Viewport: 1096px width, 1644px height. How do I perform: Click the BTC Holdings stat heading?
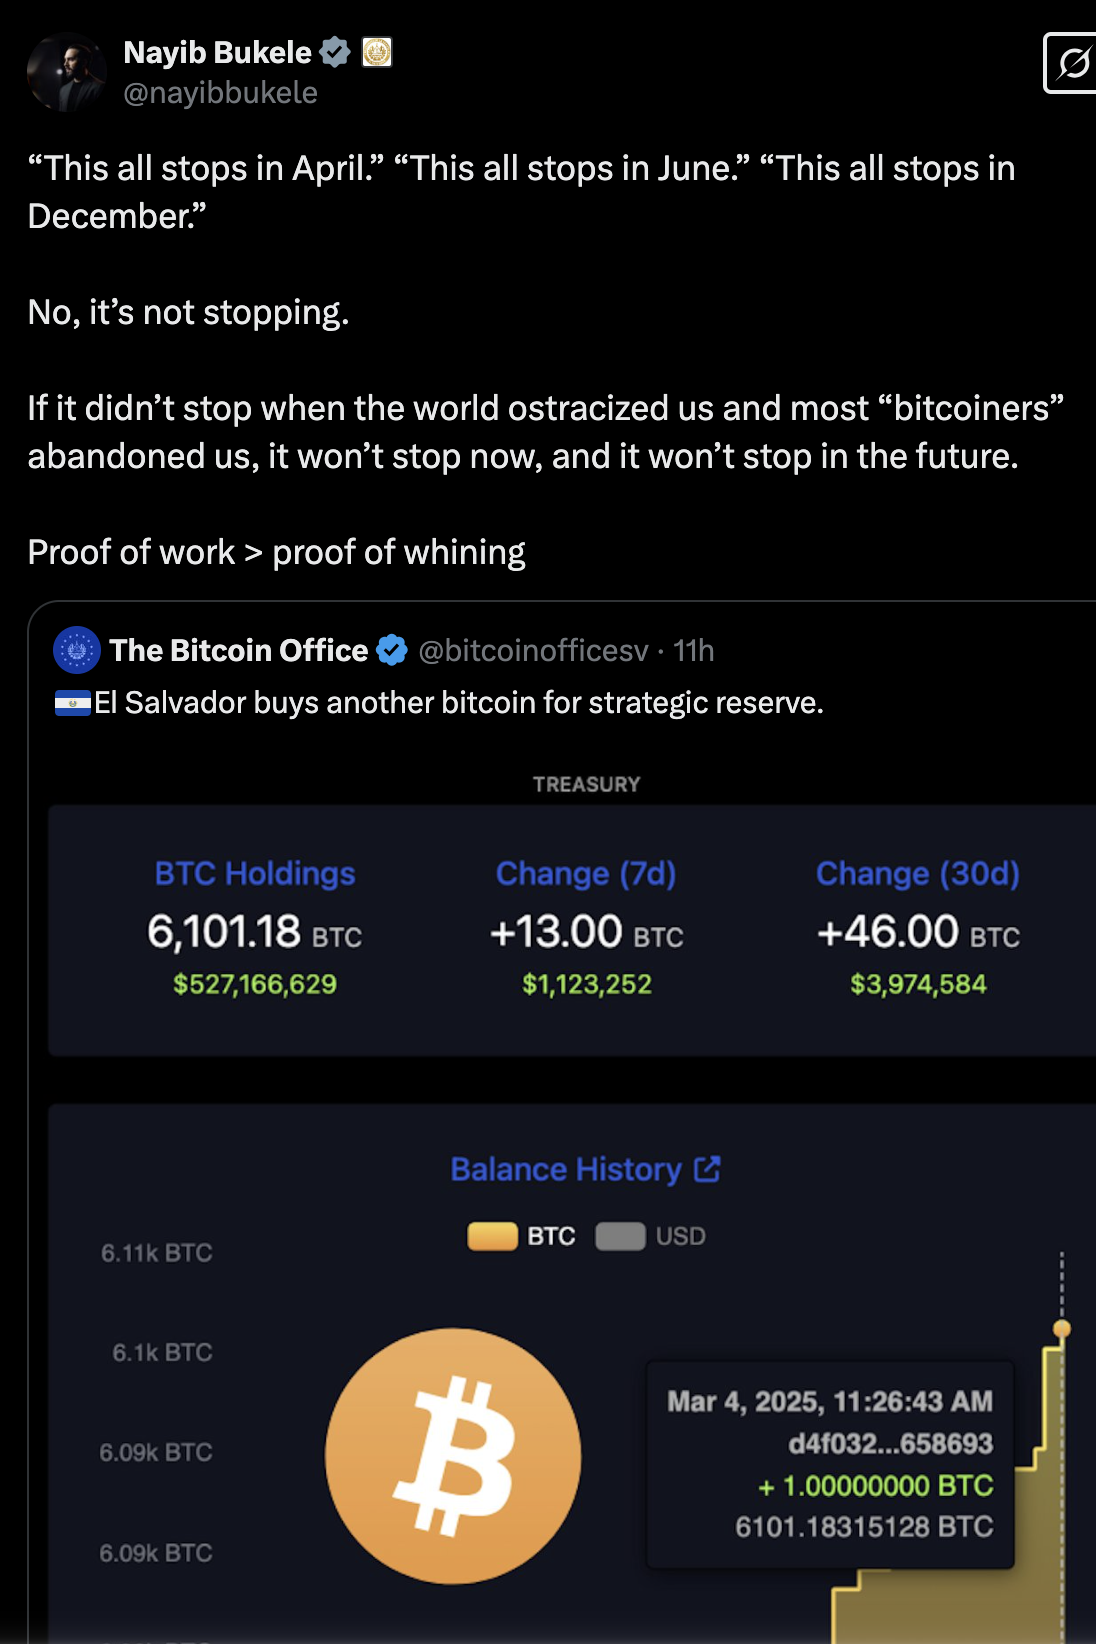pos(255,873)
